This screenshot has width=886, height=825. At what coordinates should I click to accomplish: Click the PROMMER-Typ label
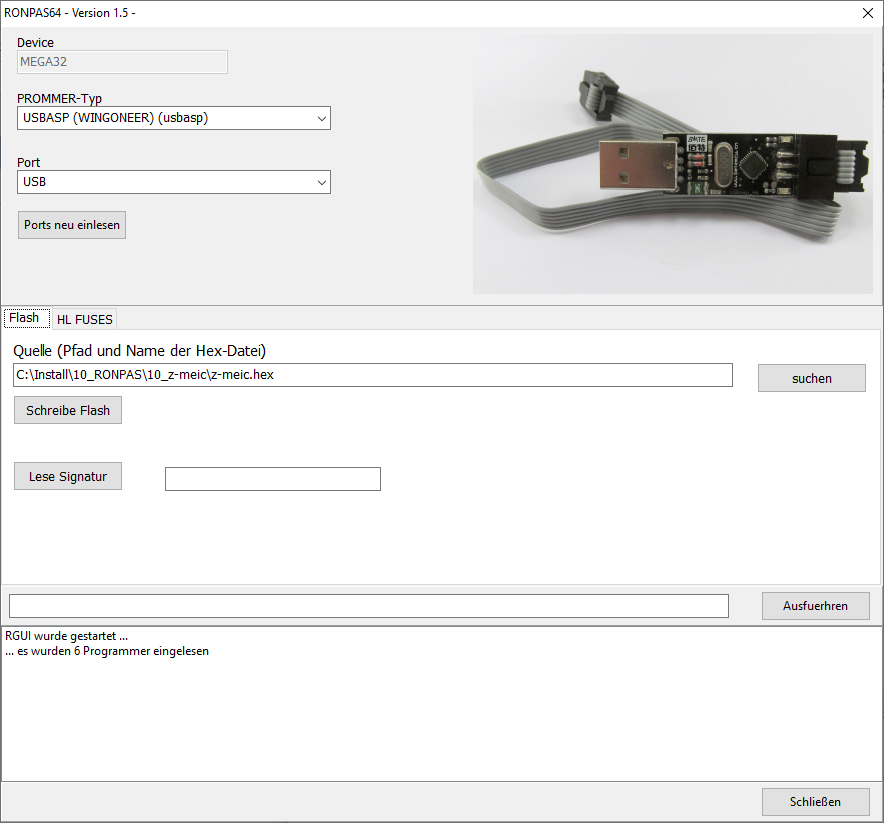click(x=59, y=98)
